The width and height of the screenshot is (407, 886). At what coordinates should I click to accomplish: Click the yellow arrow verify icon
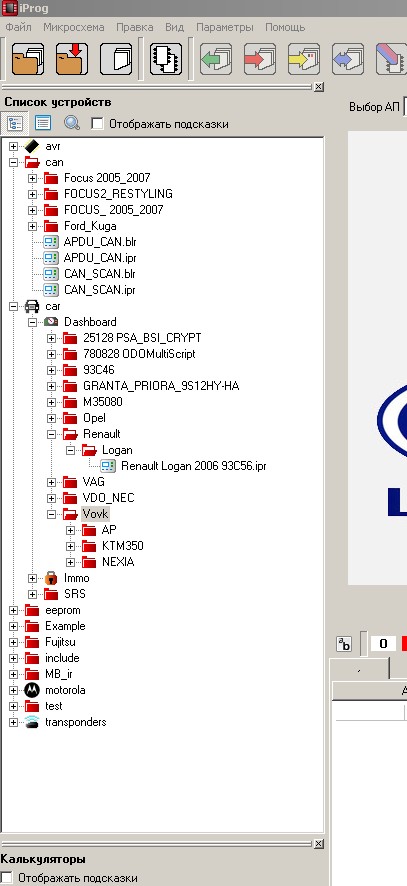point(304,59)
